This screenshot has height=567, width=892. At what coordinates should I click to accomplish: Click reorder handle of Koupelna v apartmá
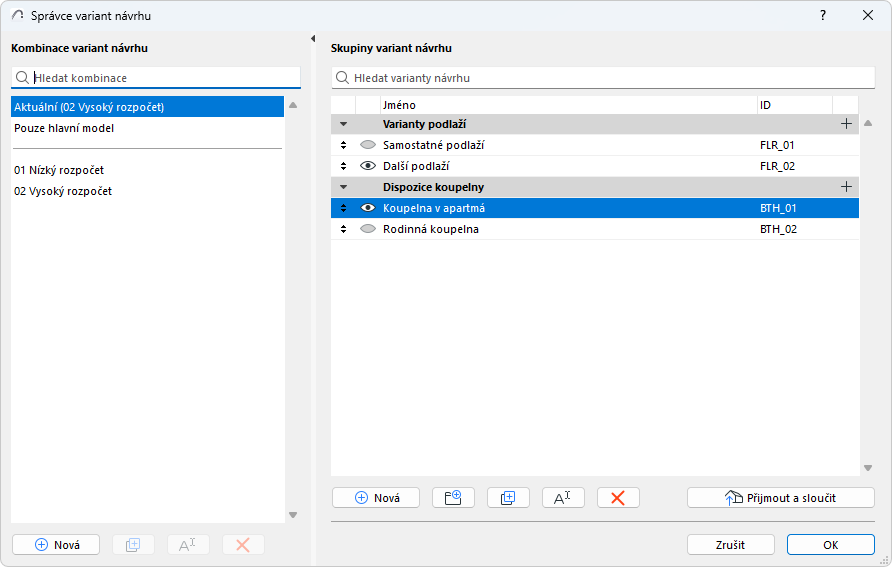coord(344,208)
